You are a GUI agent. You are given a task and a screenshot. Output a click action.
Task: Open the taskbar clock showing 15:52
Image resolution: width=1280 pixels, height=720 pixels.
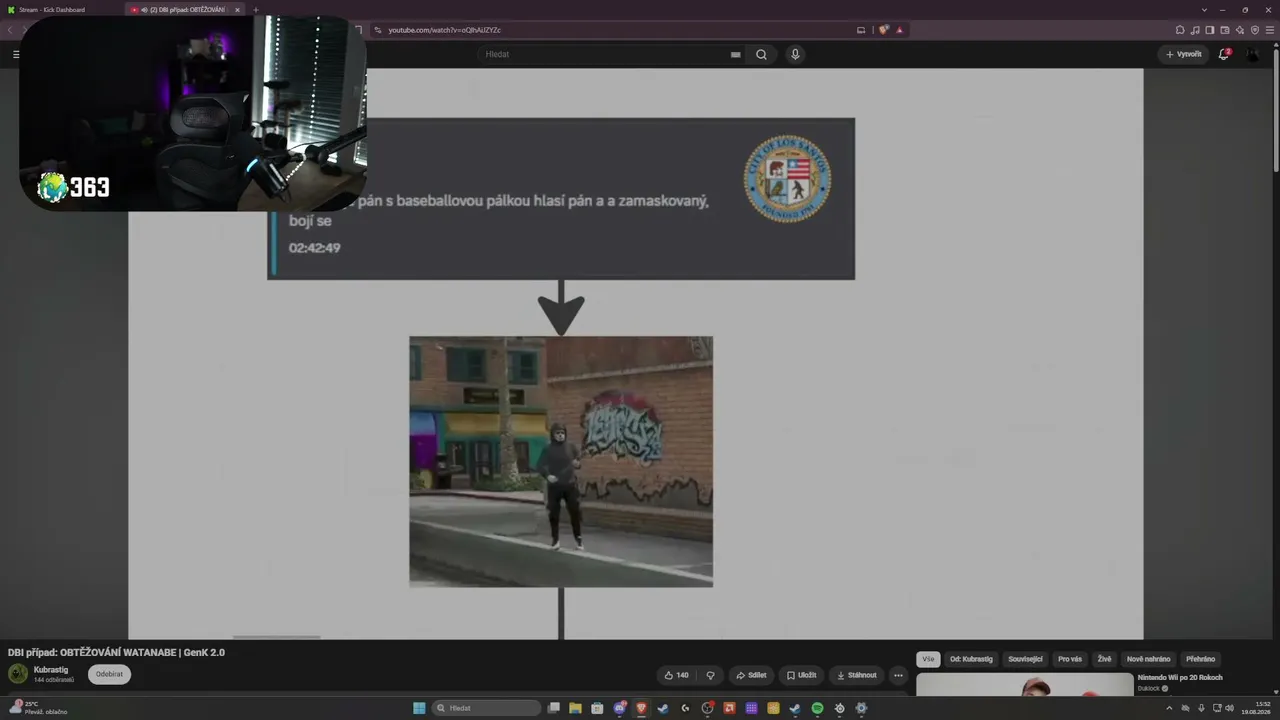pyautogui.click(x=1255, y=708)
